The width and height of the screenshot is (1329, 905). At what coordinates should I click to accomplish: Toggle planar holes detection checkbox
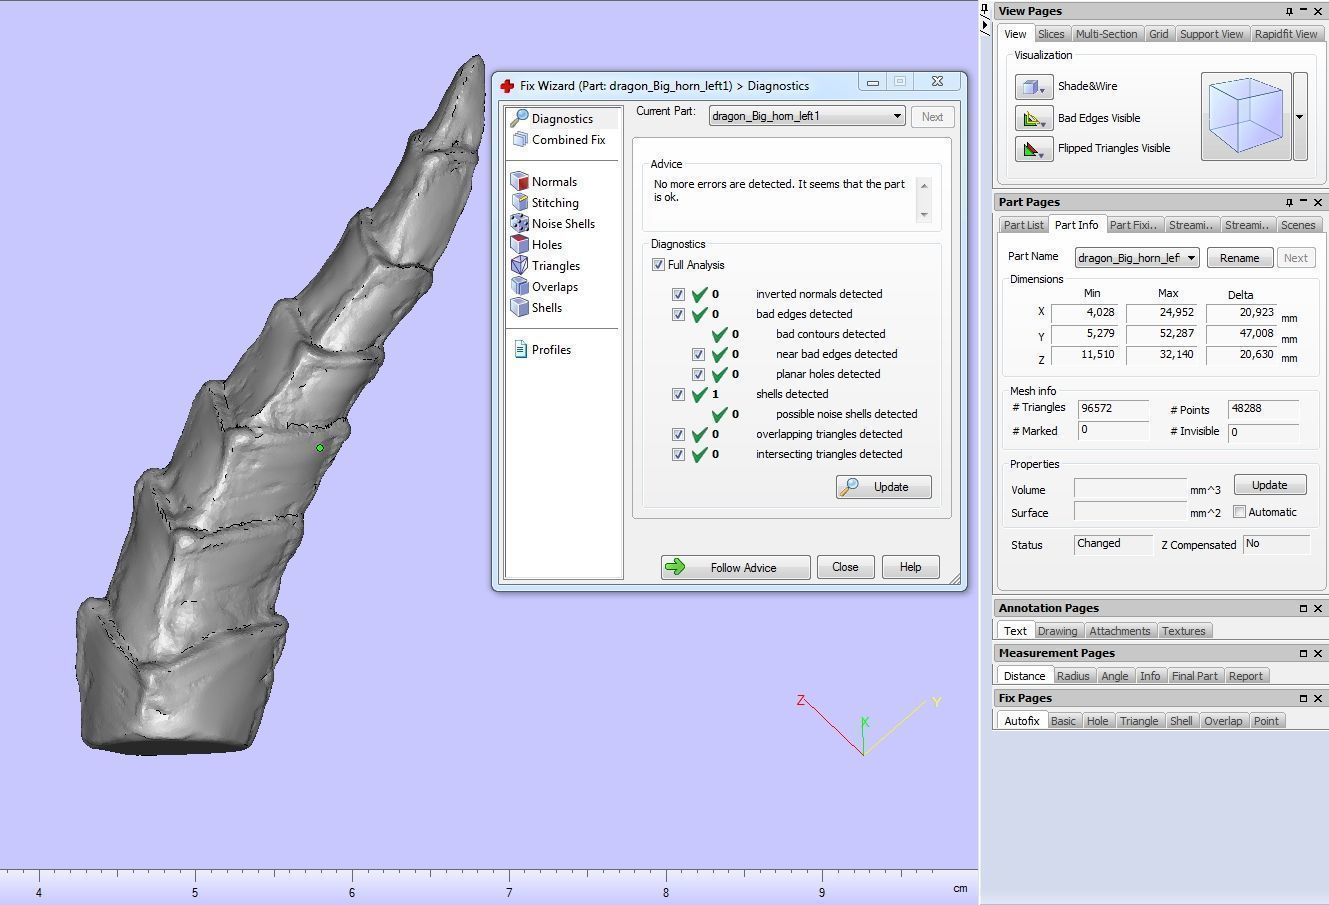pyautogui.click(x=698, y=374)
